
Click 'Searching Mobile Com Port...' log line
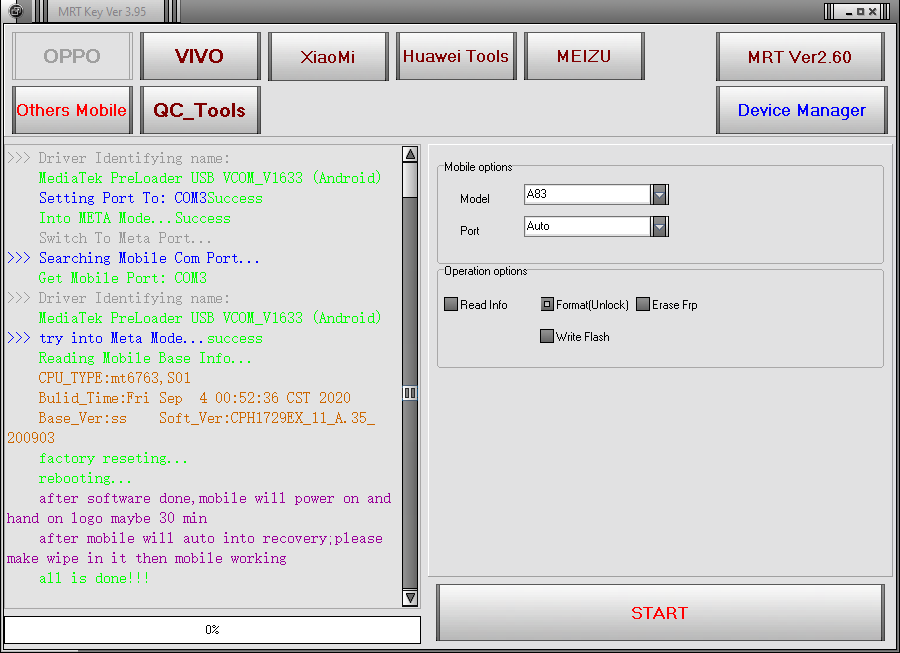(x=149, y=258)
